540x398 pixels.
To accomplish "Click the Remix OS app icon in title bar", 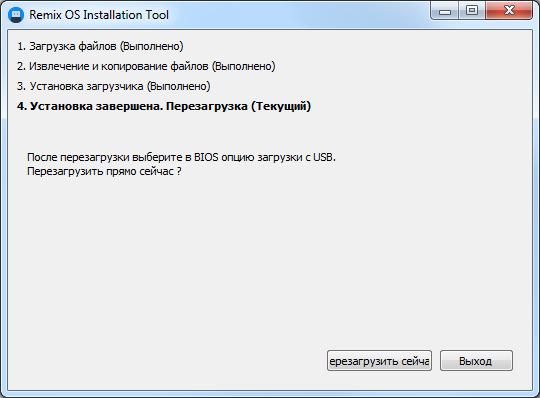I will pyautogui.click(x=15, y=15).
